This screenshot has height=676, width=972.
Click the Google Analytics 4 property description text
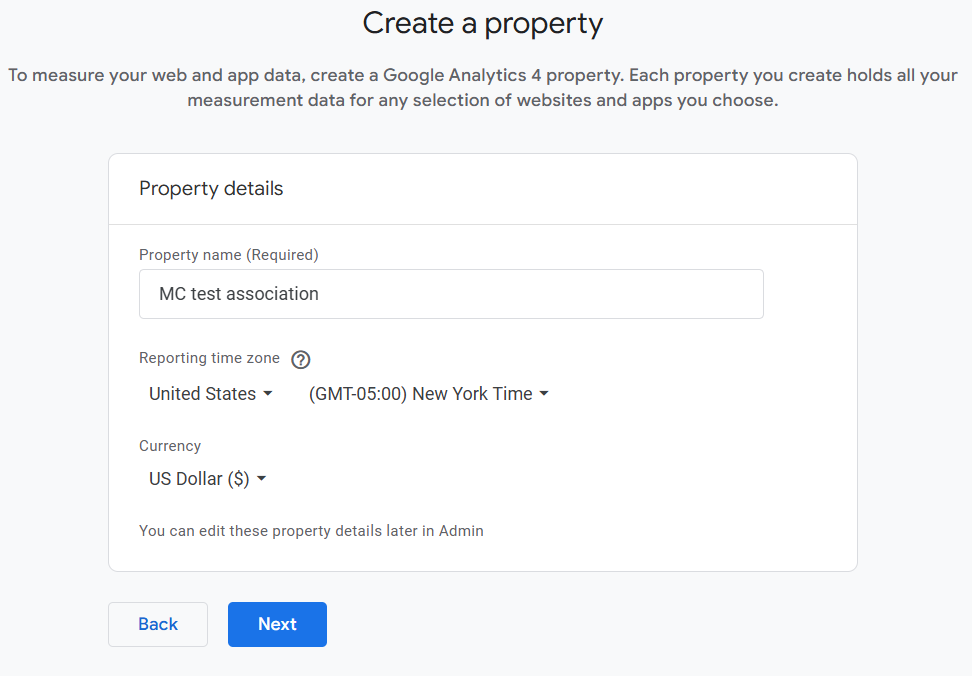[482, 75]
